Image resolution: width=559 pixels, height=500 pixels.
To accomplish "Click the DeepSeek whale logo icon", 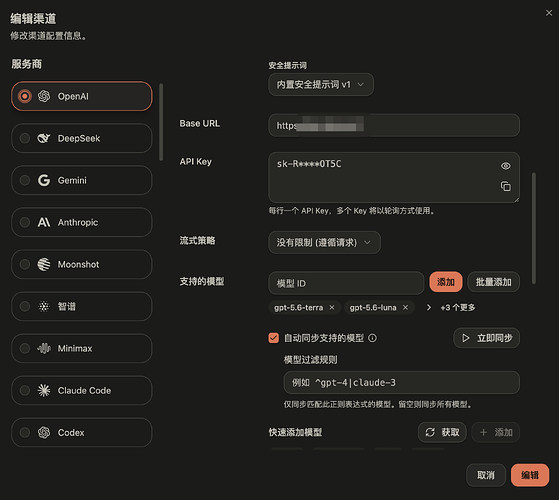I will point(44,138).
